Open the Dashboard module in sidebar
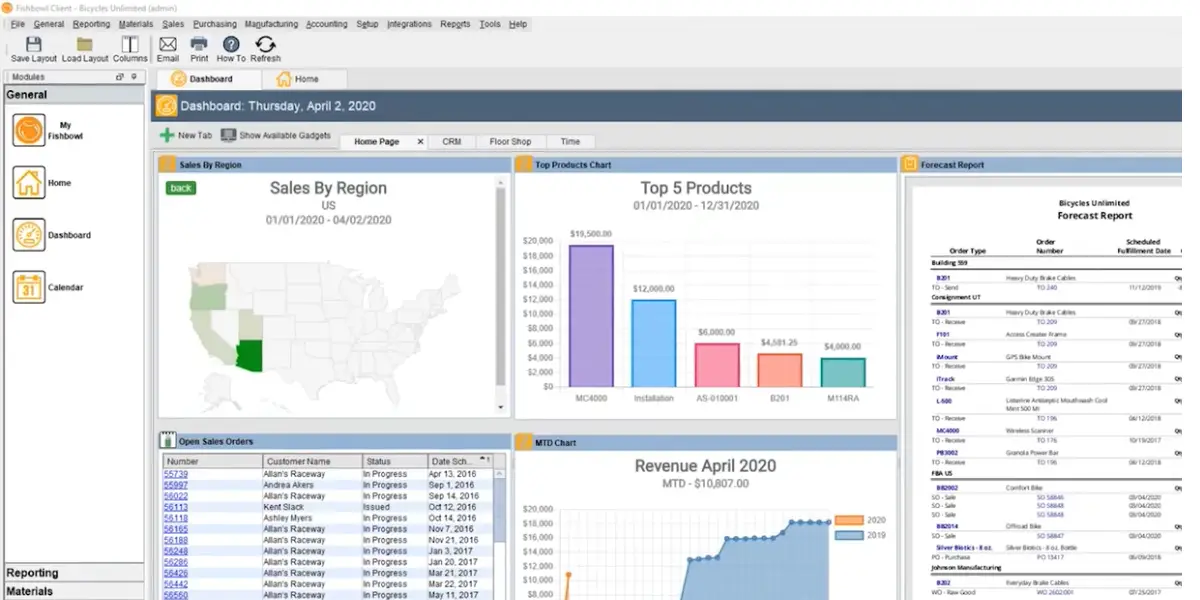 (x=29, y=235)
